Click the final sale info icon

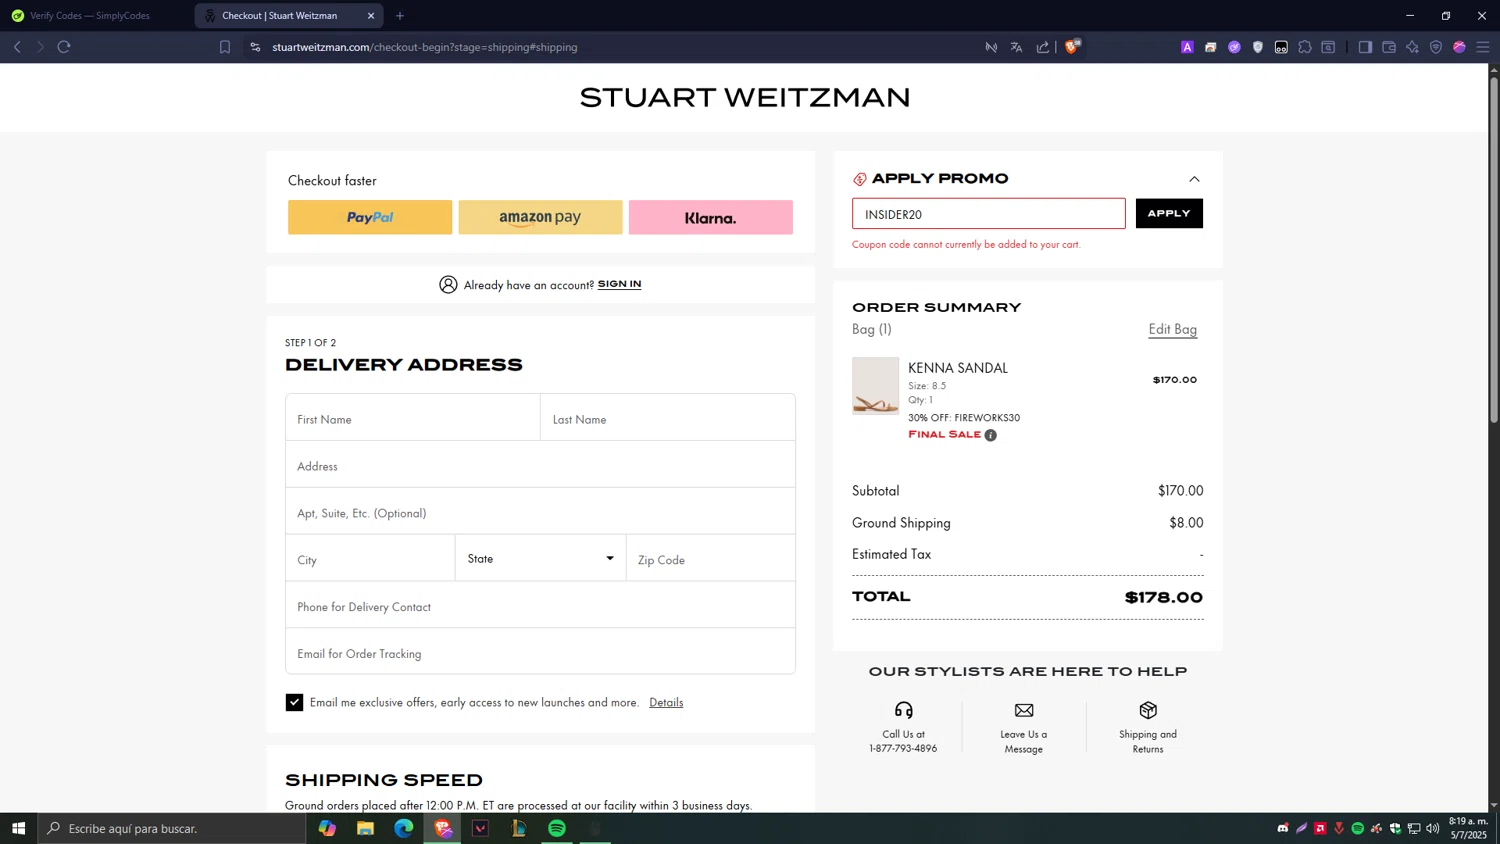(990, 435)
